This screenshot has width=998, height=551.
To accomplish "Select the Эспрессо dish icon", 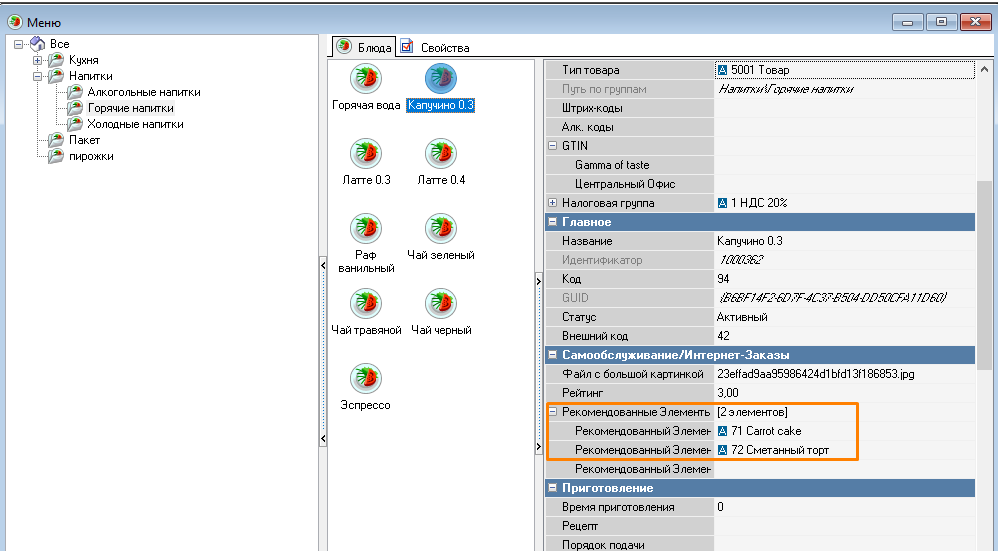I will point(366,379).
